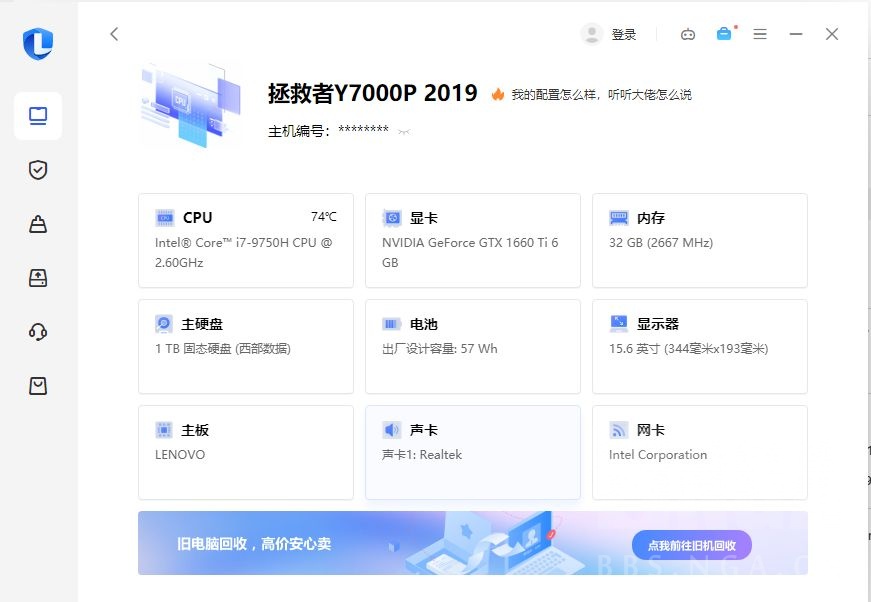Screen dimensions: 871x602
Task: Click the 显卡 graphics card icon
Action: click(x=392, y=218)
